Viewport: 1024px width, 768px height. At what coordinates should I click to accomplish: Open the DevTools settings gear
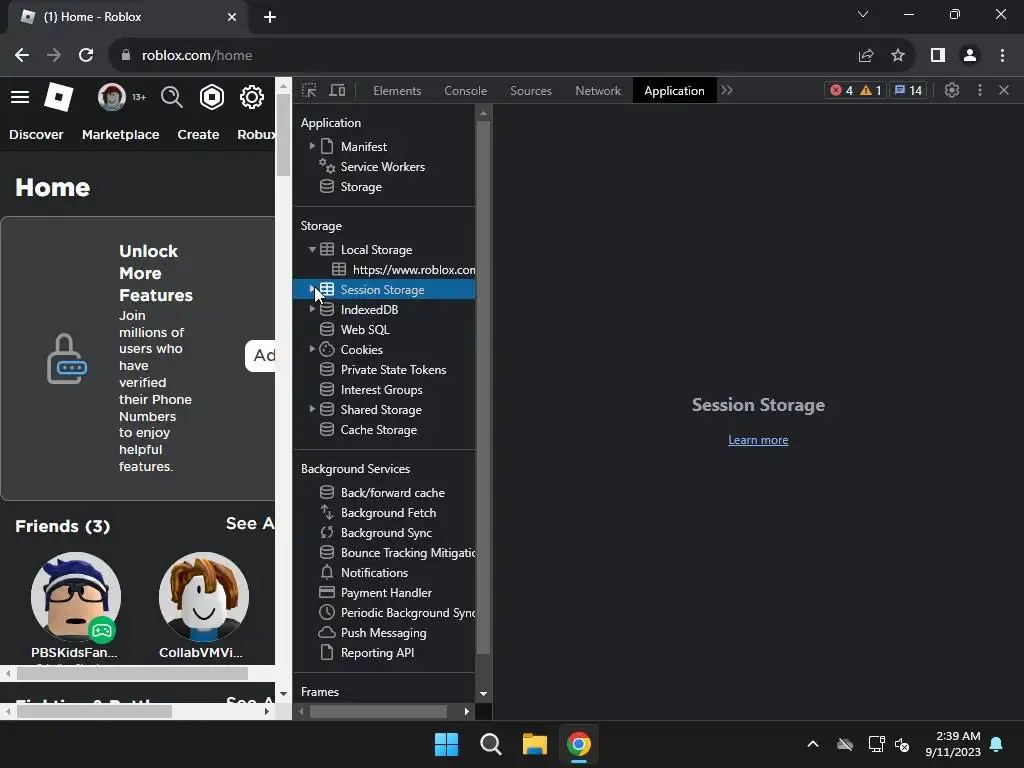click(x=952, y=90)
